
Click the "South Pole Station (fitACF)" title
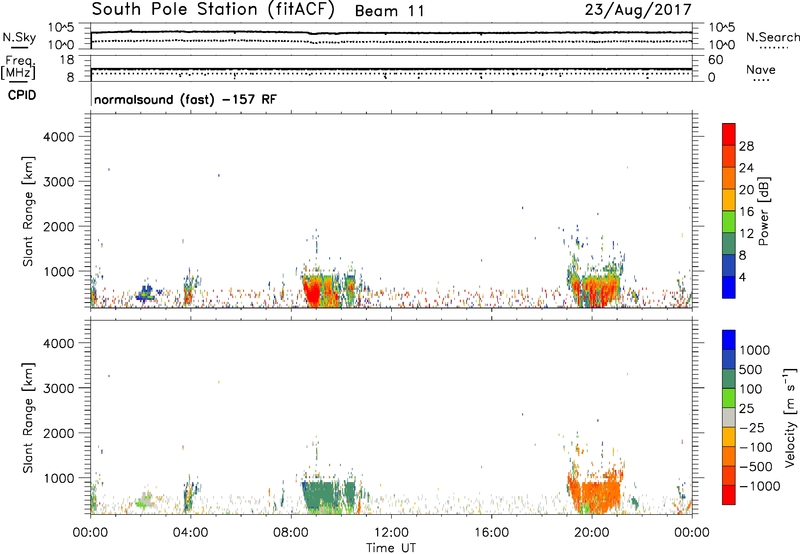(213, 10)
